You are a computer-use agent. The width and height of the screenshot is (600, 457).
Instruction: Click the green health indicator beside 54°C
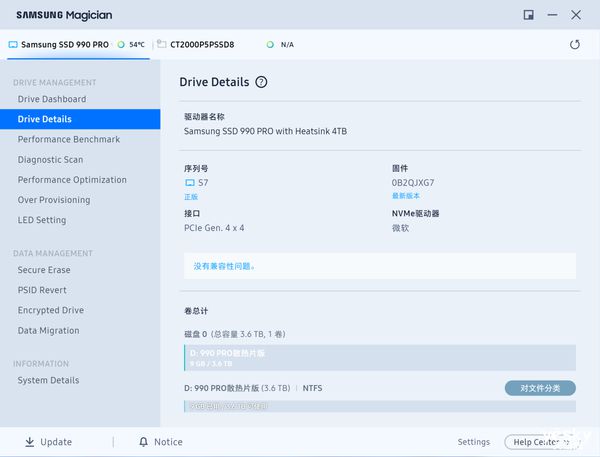121,44
